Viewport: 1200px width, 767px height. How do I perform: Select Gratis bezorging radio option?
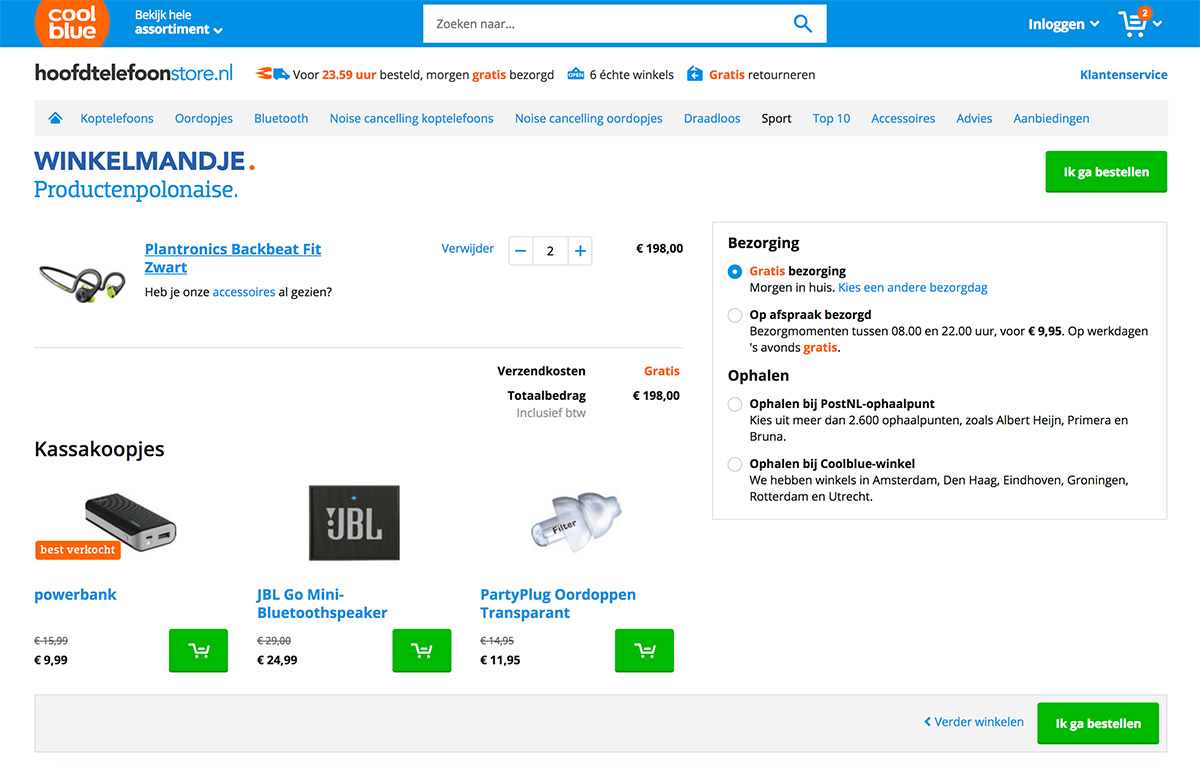[735, 271]
